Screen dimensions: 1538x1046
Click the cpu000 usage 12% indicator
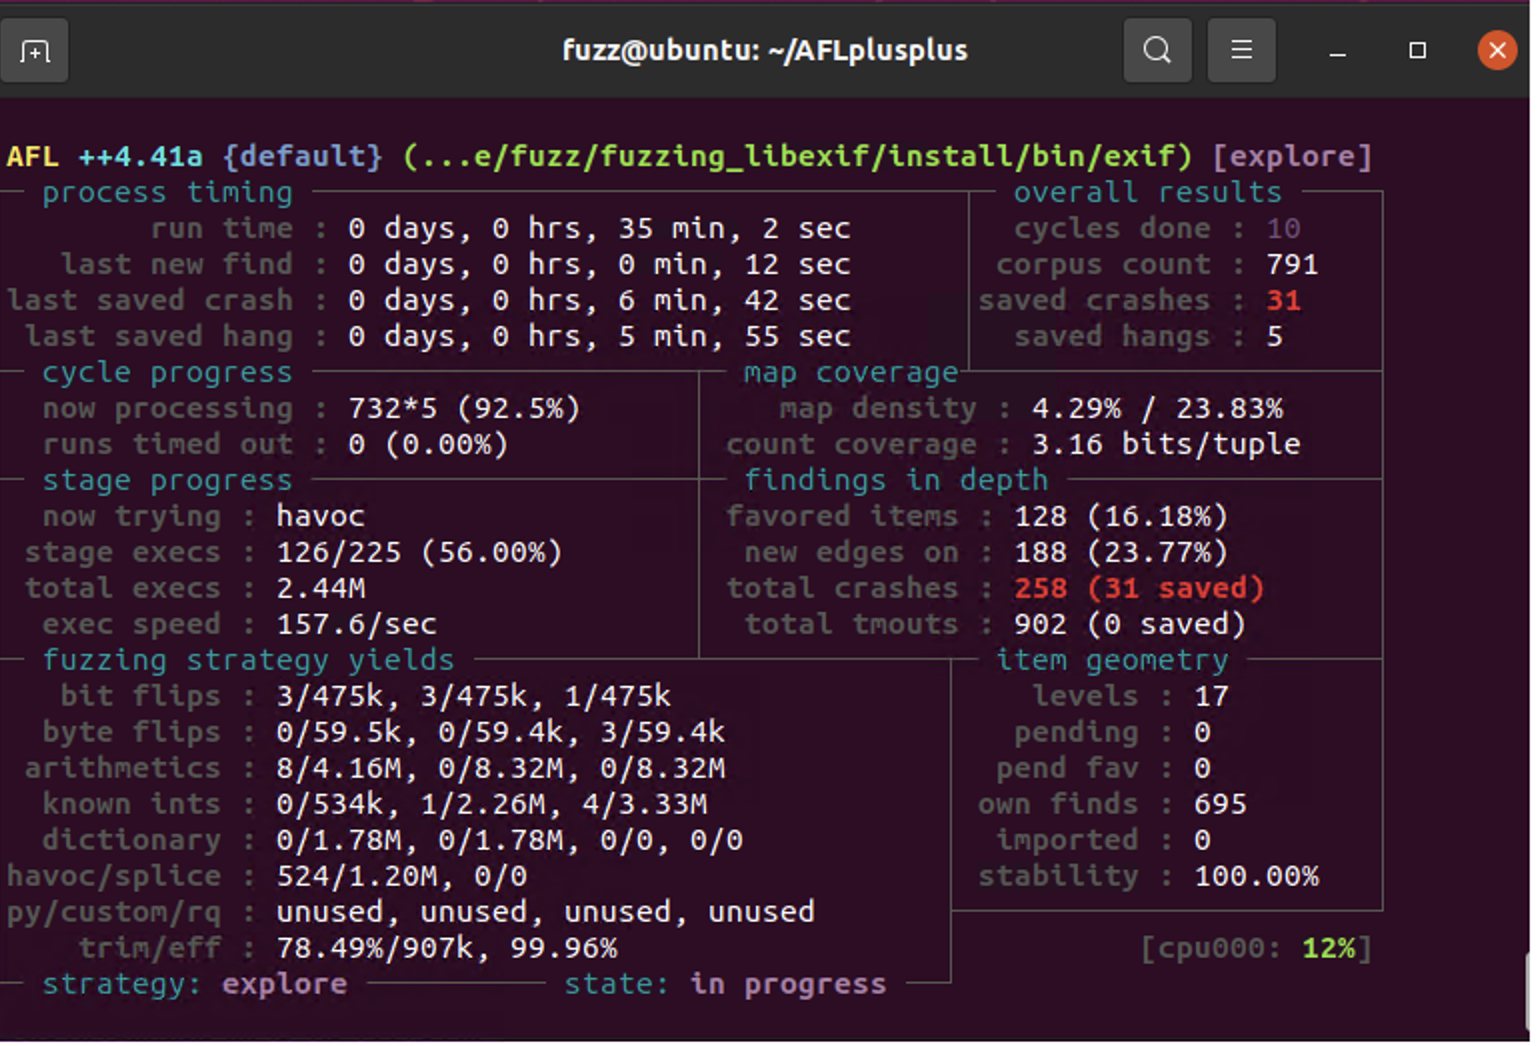[x=1328, y=948]
